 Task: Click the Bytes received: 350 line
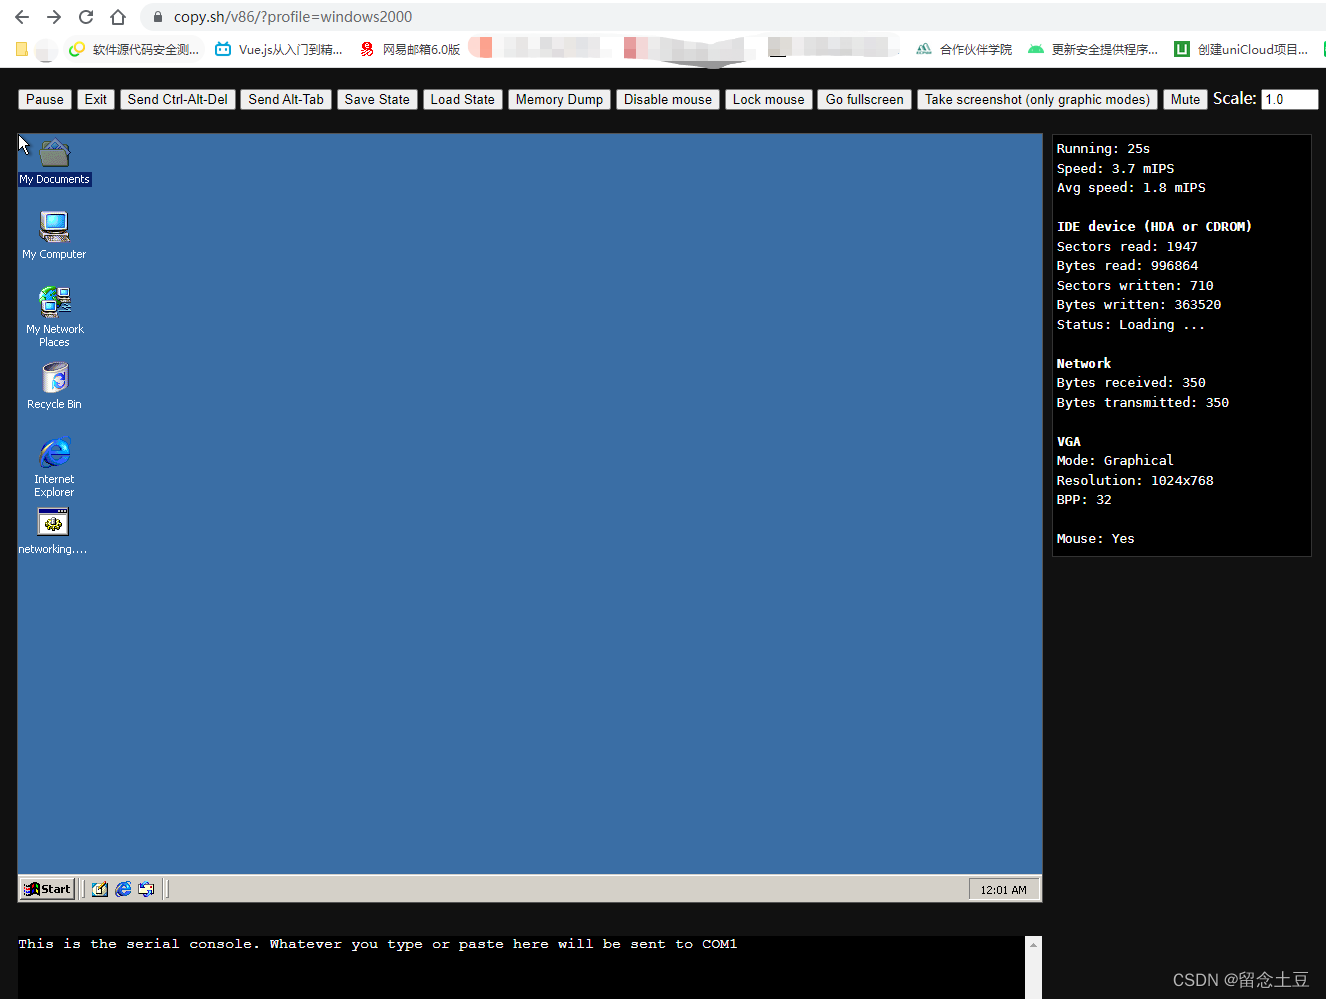pos(1131,383)
